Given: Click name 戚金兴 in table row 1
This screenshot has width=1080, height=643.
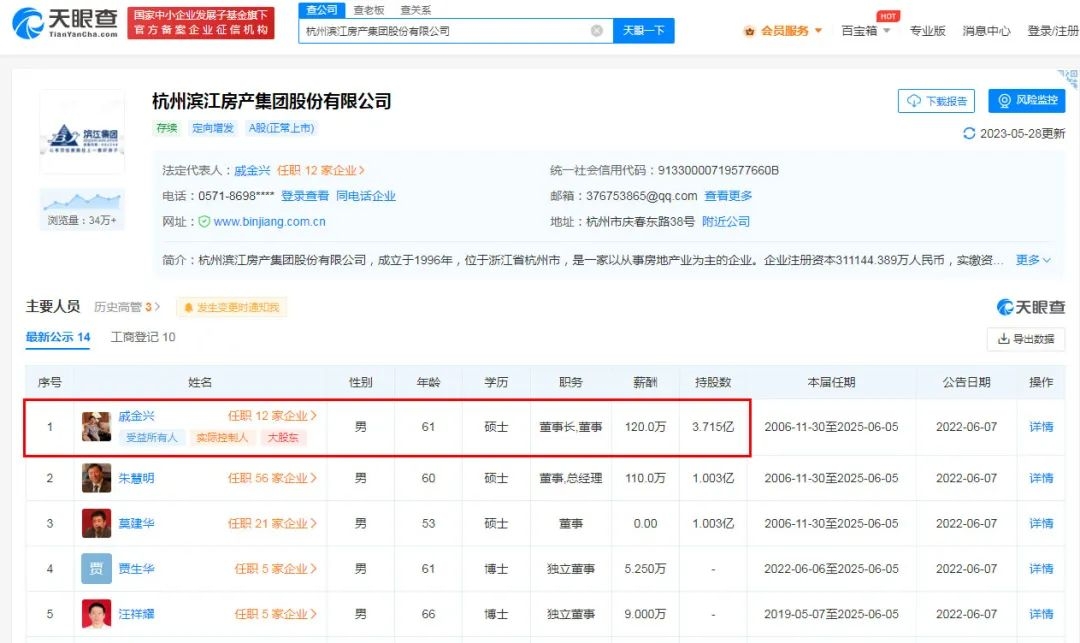Looking at the screenshot, I should pyautogui.click(x=136, y=417).
